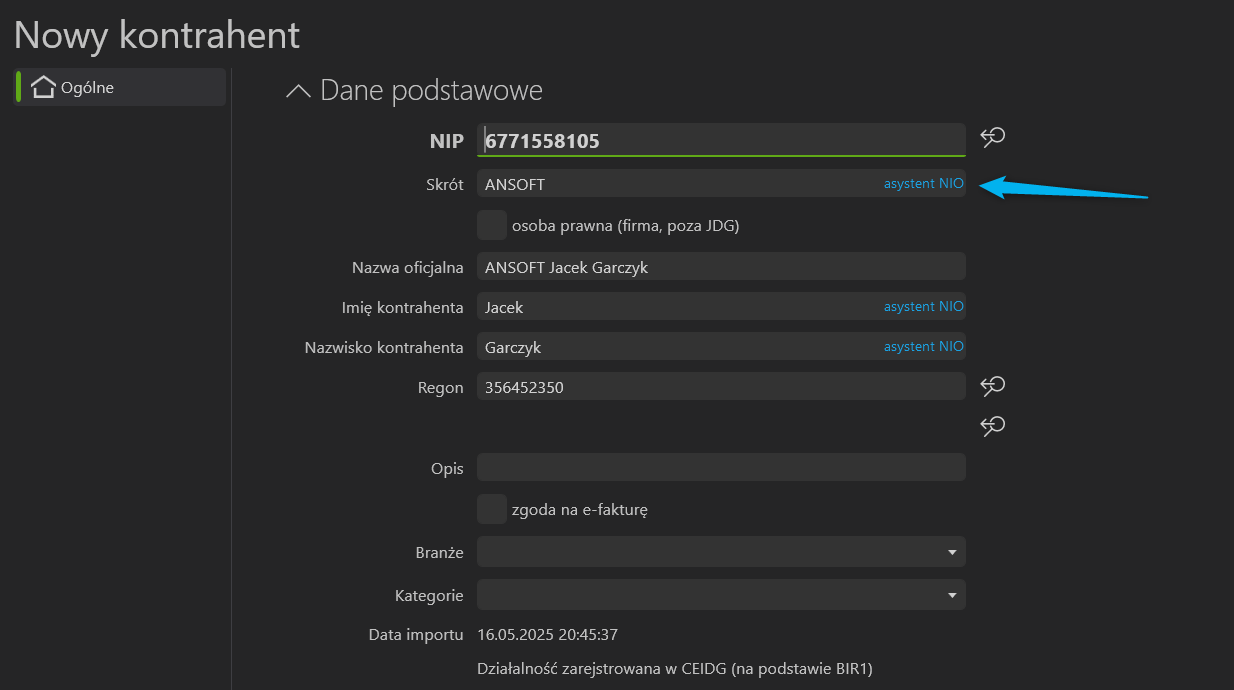Enable zgoda na e-fakturę checkbox
The height and width of the screenshot is (690, 1234).
[x=492, y=509]
